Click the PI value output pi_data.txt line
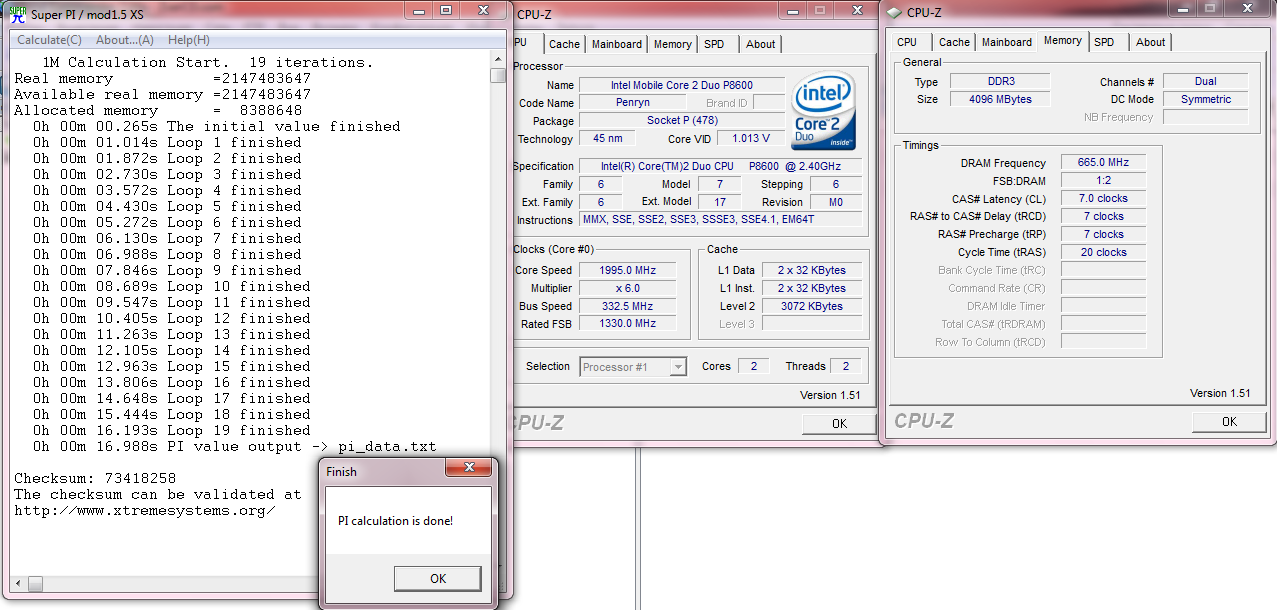Image resolution: width=1277 pixels, height=610 pixels. pyautogui.click(x=235, y=446)
